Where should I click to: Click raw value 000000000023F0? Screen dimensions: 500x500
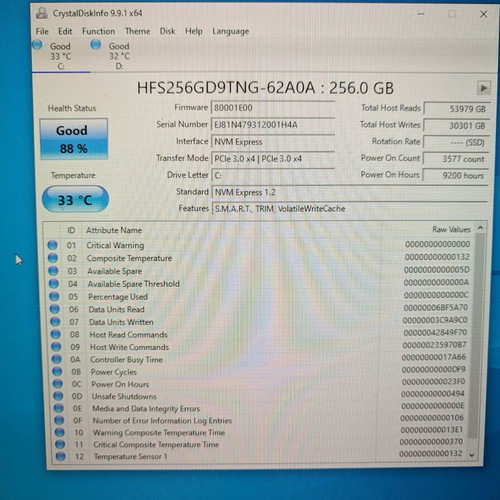point(433,381)
